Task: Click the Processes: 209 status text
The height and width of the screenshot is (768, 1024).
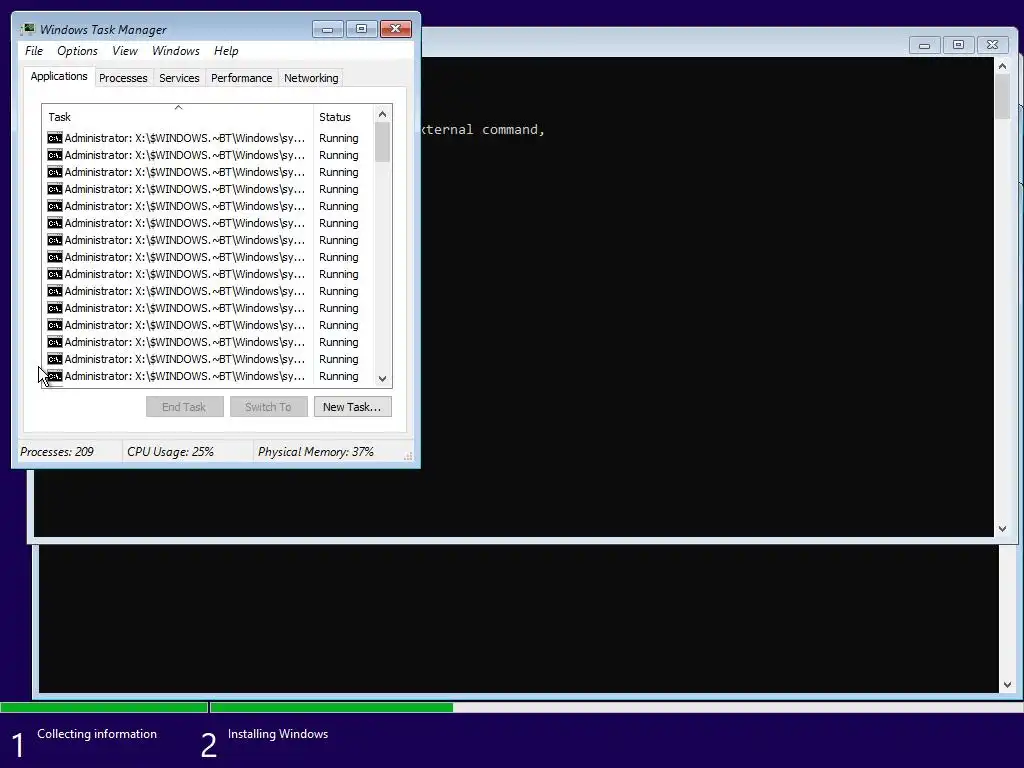Action: coord(57,452)
